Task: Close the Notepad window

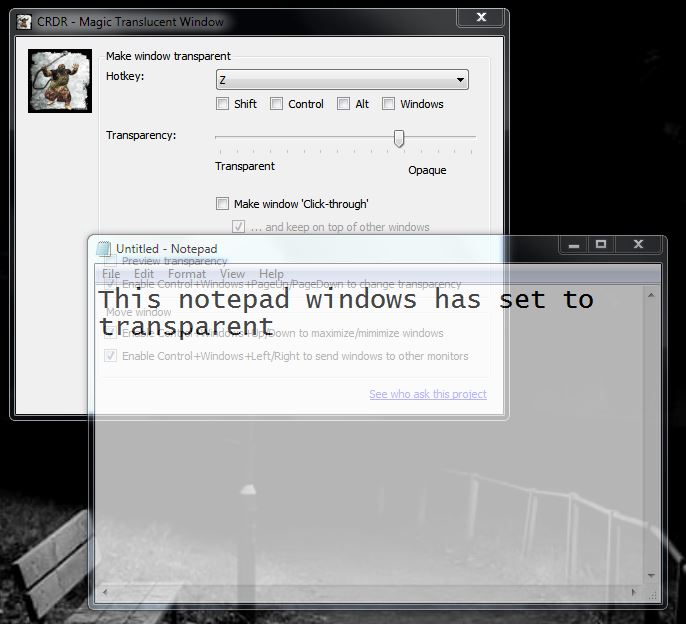Action: coord(638,245)
